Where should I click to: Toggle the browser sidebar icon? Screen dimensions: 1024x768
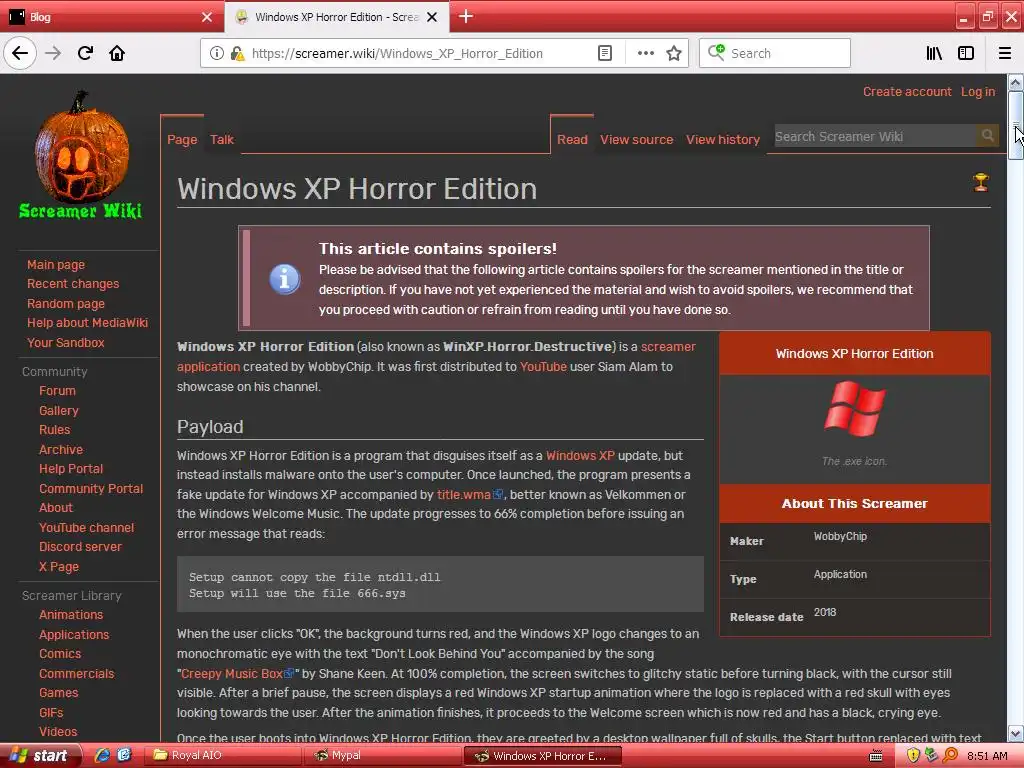[x=966, y=53]
